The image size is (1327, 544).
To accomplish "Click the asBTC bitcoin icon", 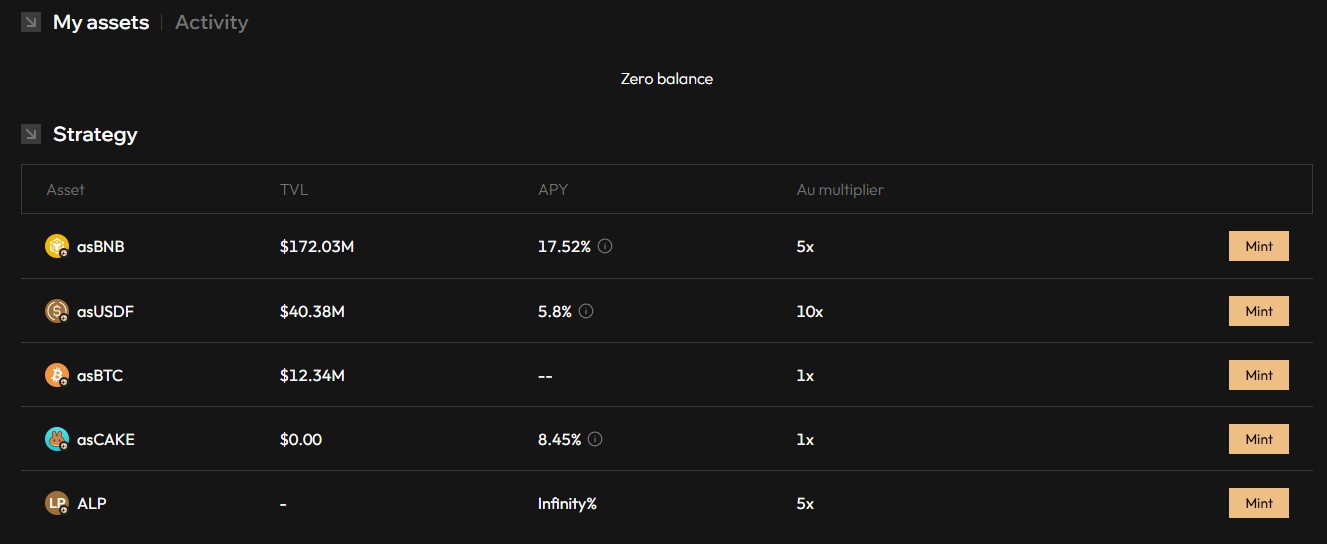I will click(x=57, y=375).
